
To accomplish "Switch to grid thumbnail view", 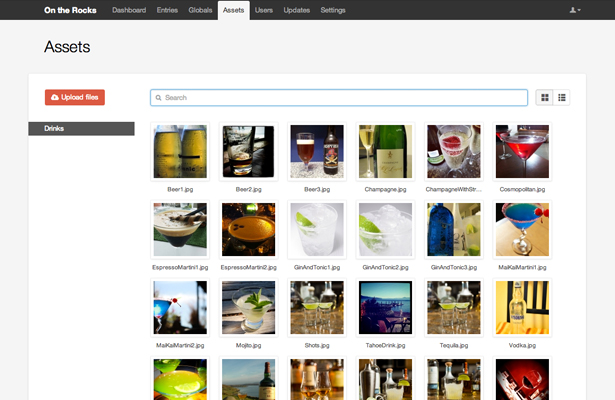I will pyautogui.click(x=545, y=98).
